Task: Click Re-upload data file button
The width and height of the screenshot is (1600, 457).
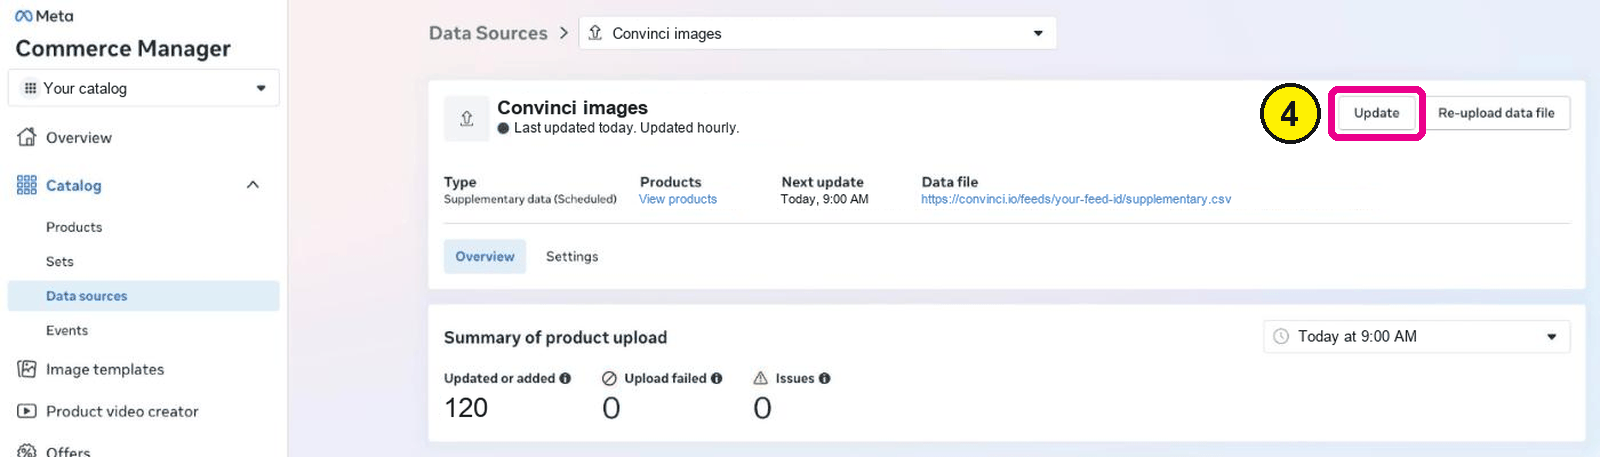Action: tap(1496, 113)
